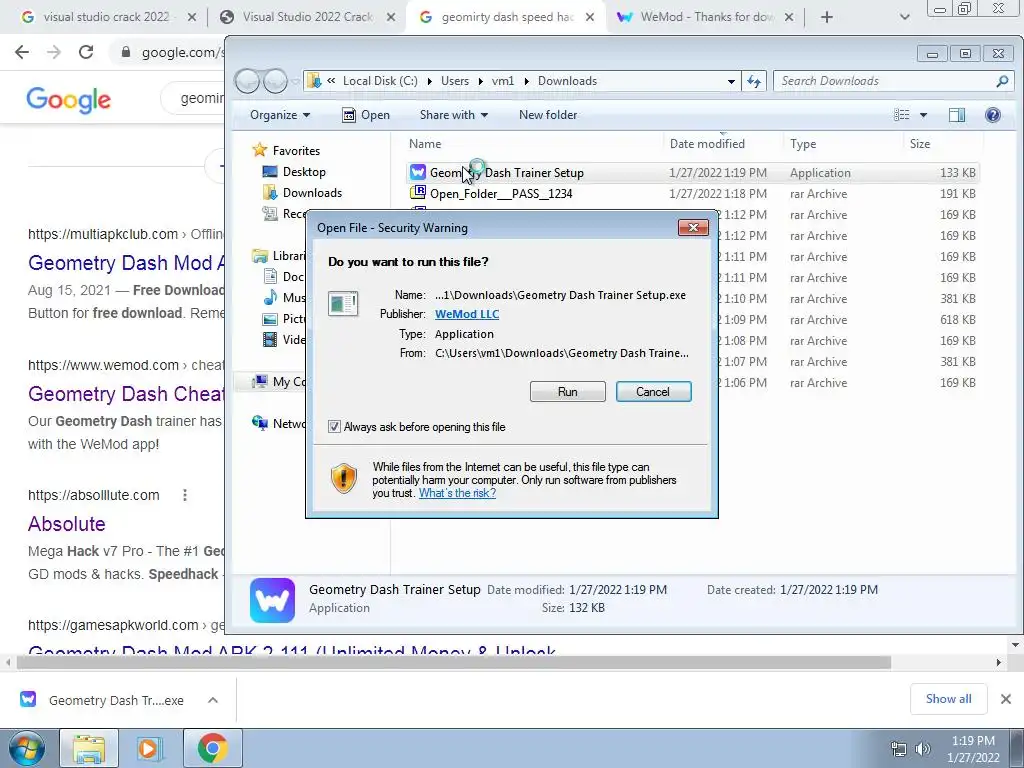Open the Geometry Dash Mod result link

[x=127, y=263]
